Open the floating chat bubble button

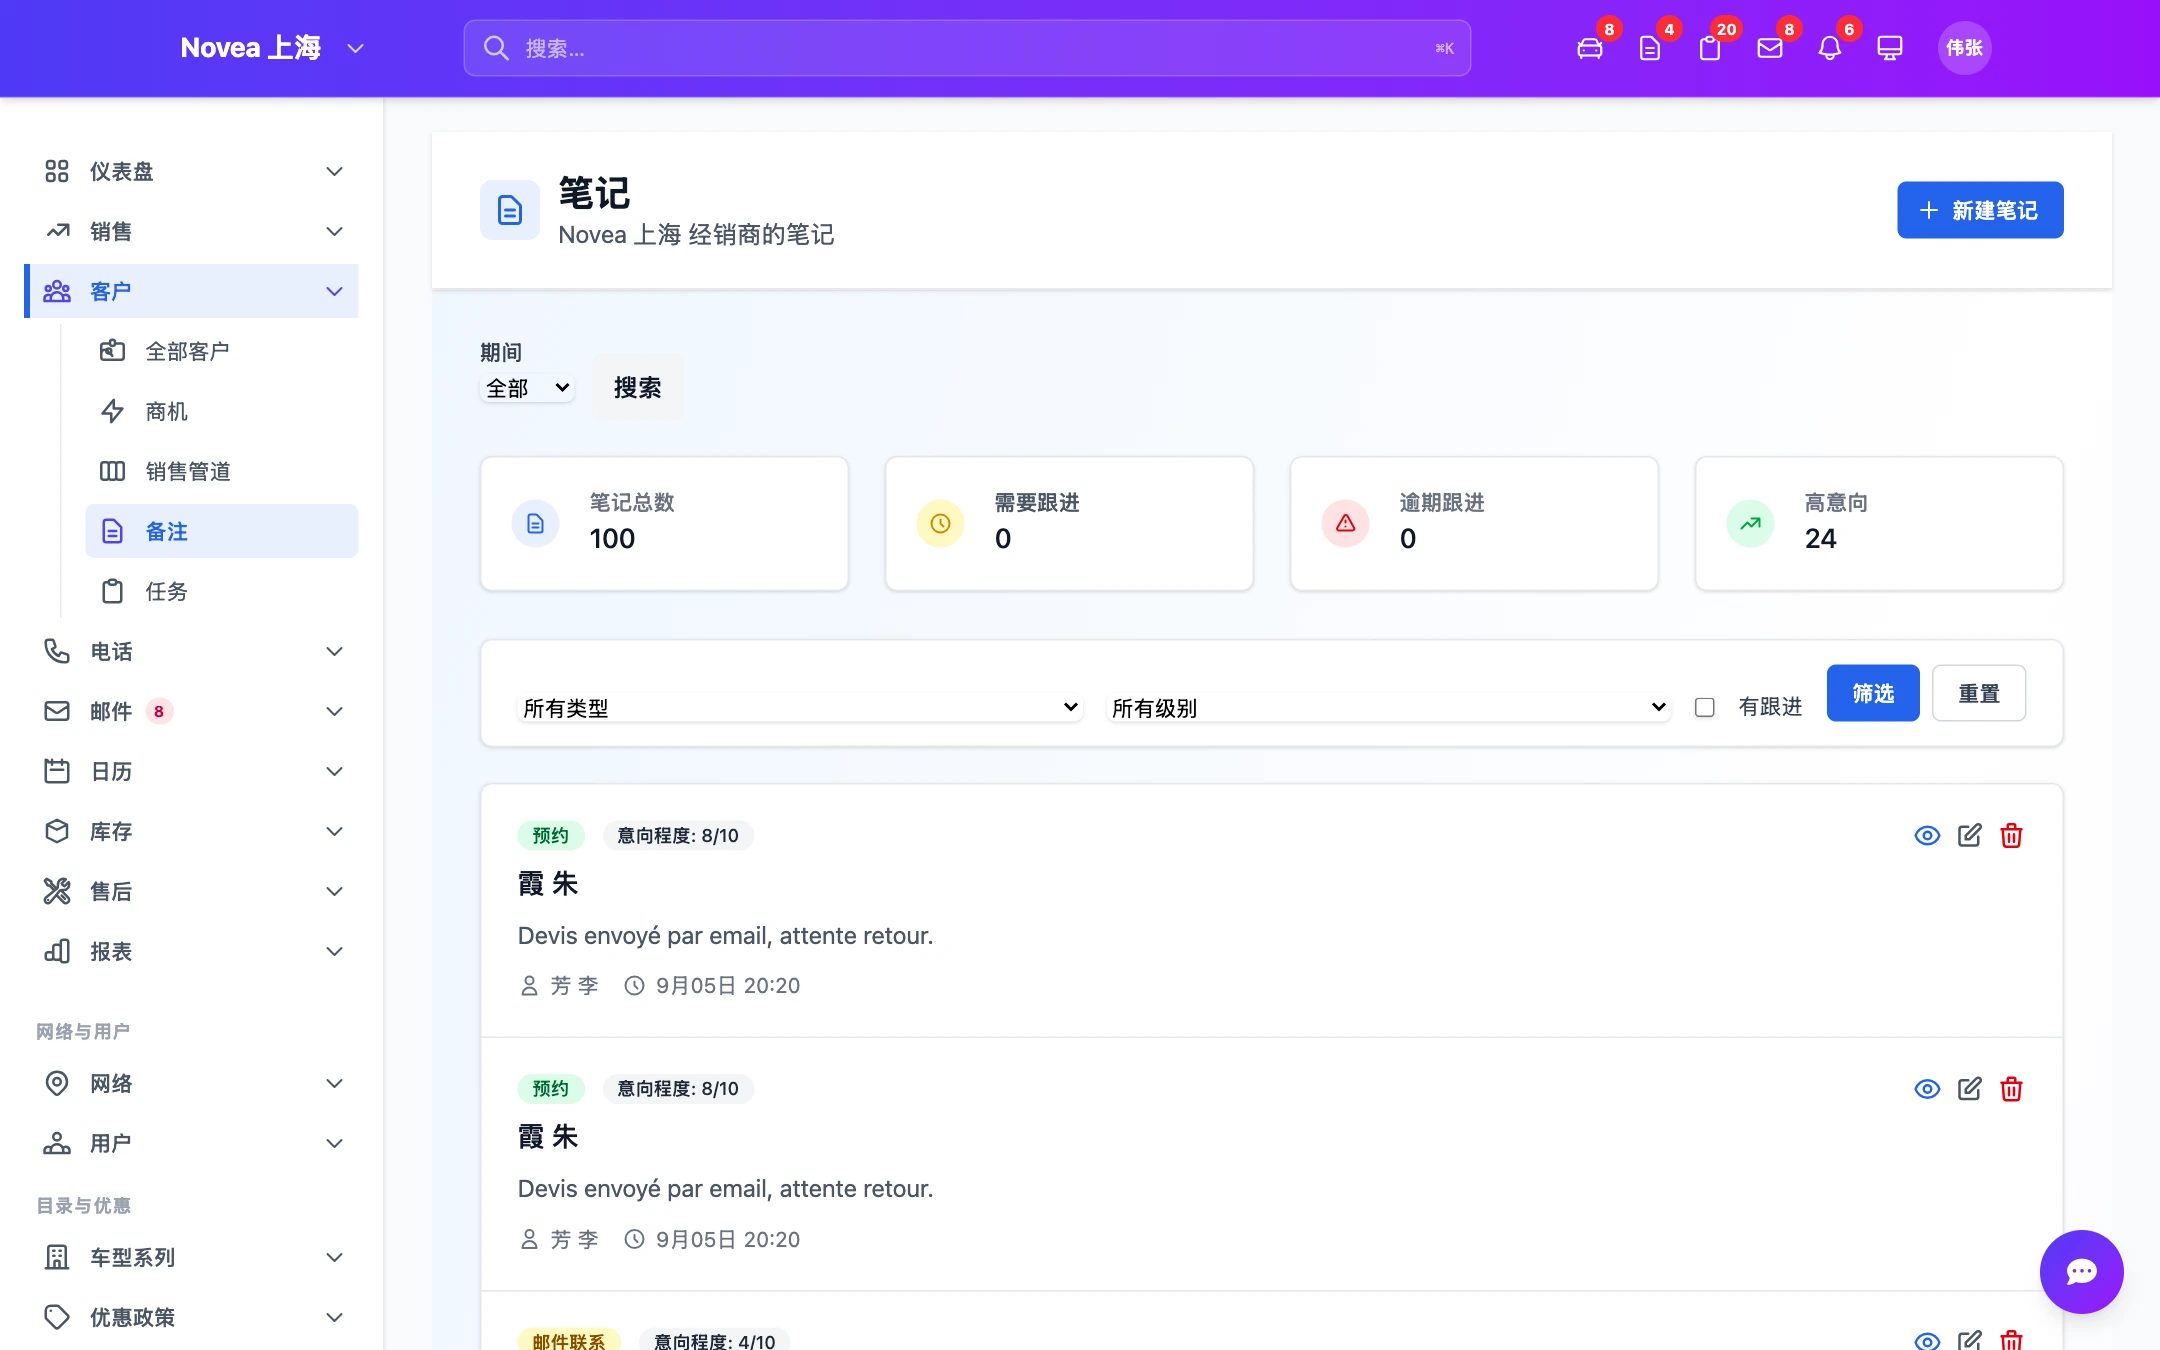click(x=2081, y=1271)
